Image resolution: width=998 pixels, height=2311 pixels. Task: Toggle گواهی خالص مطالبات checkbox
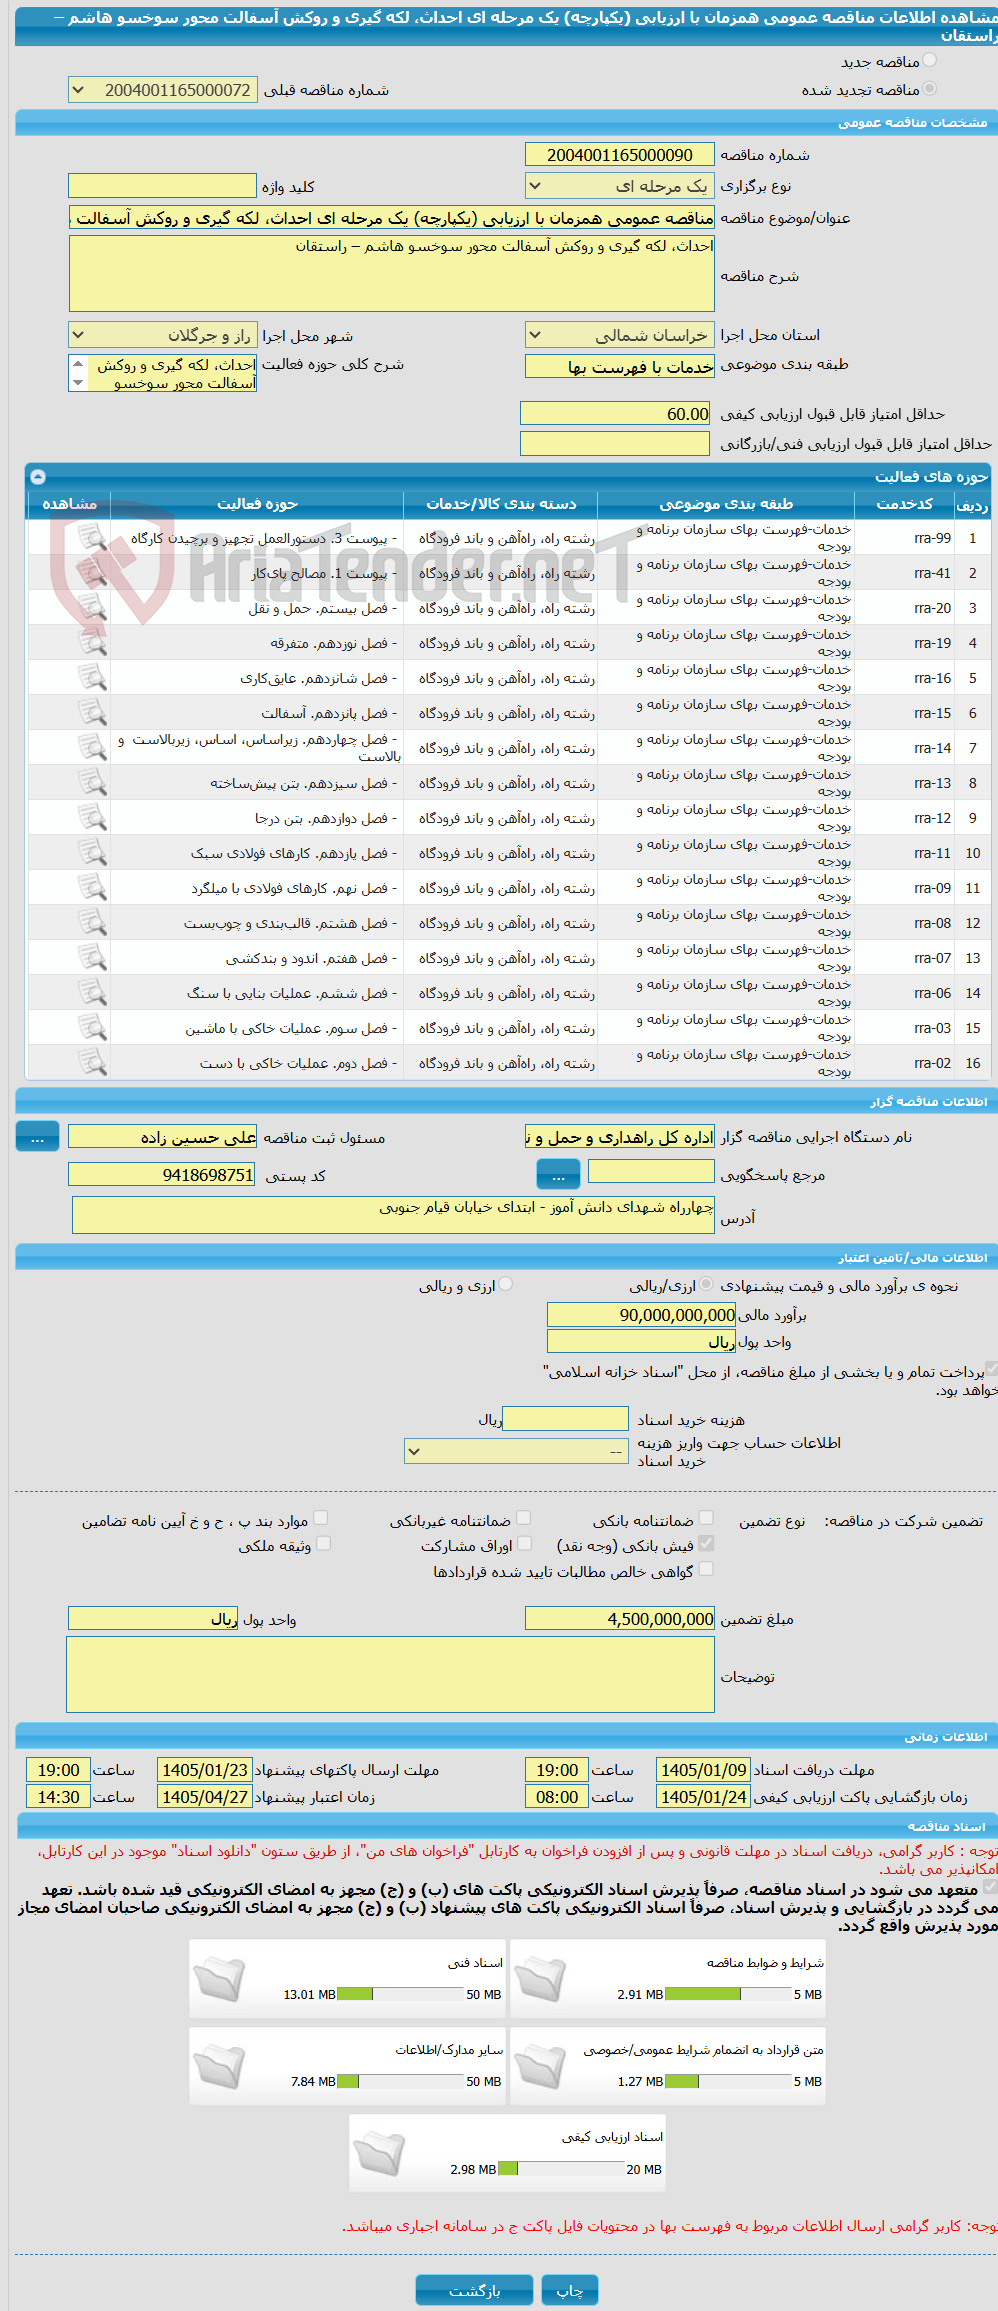click(706, 1570)
